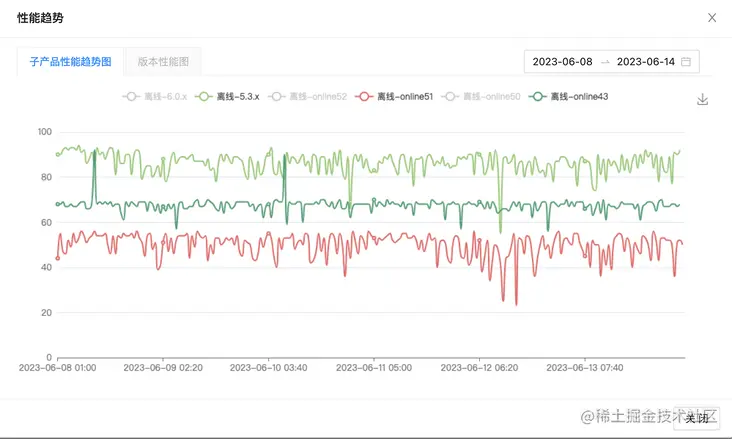732x439 pixels.
Task: Toggle 离线-online52 series legend
Action: tap(308, 97)
